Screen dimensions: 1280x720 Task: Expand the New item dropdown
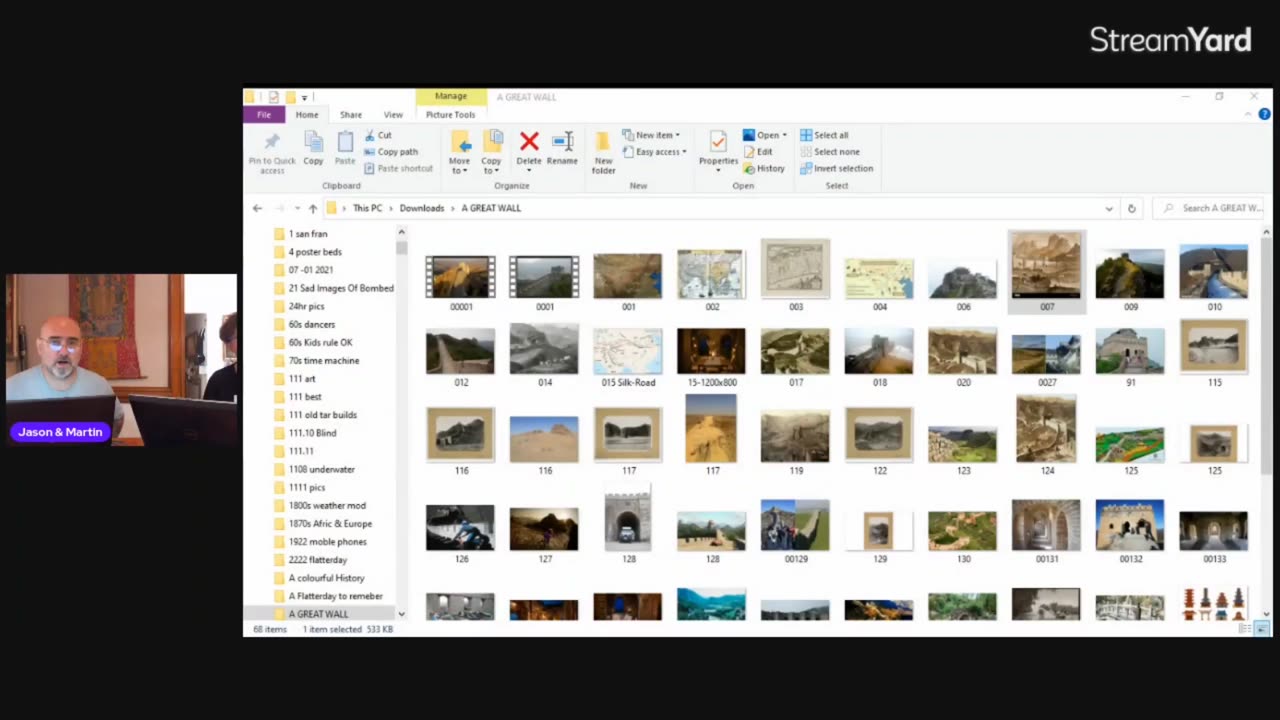(651, 135)
